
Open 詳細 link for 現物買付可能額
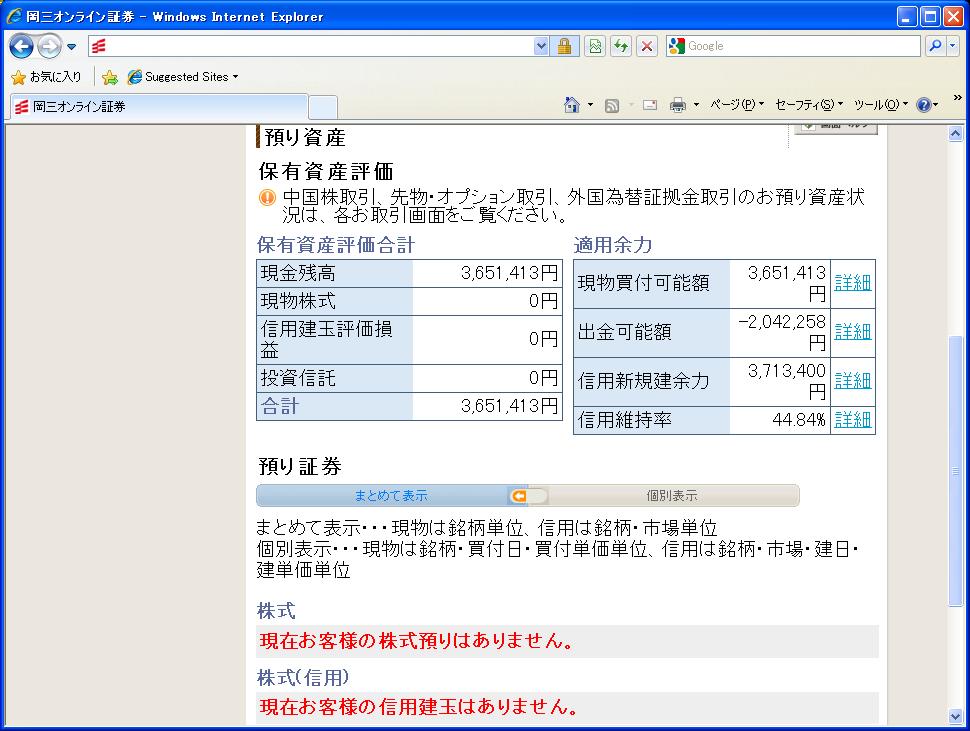852,283
